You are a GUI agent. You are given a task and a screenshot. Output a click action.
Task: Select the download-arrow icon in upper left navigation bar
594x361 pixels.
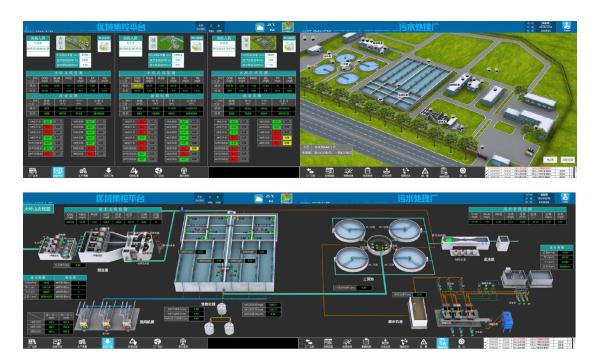pos(108,172)
